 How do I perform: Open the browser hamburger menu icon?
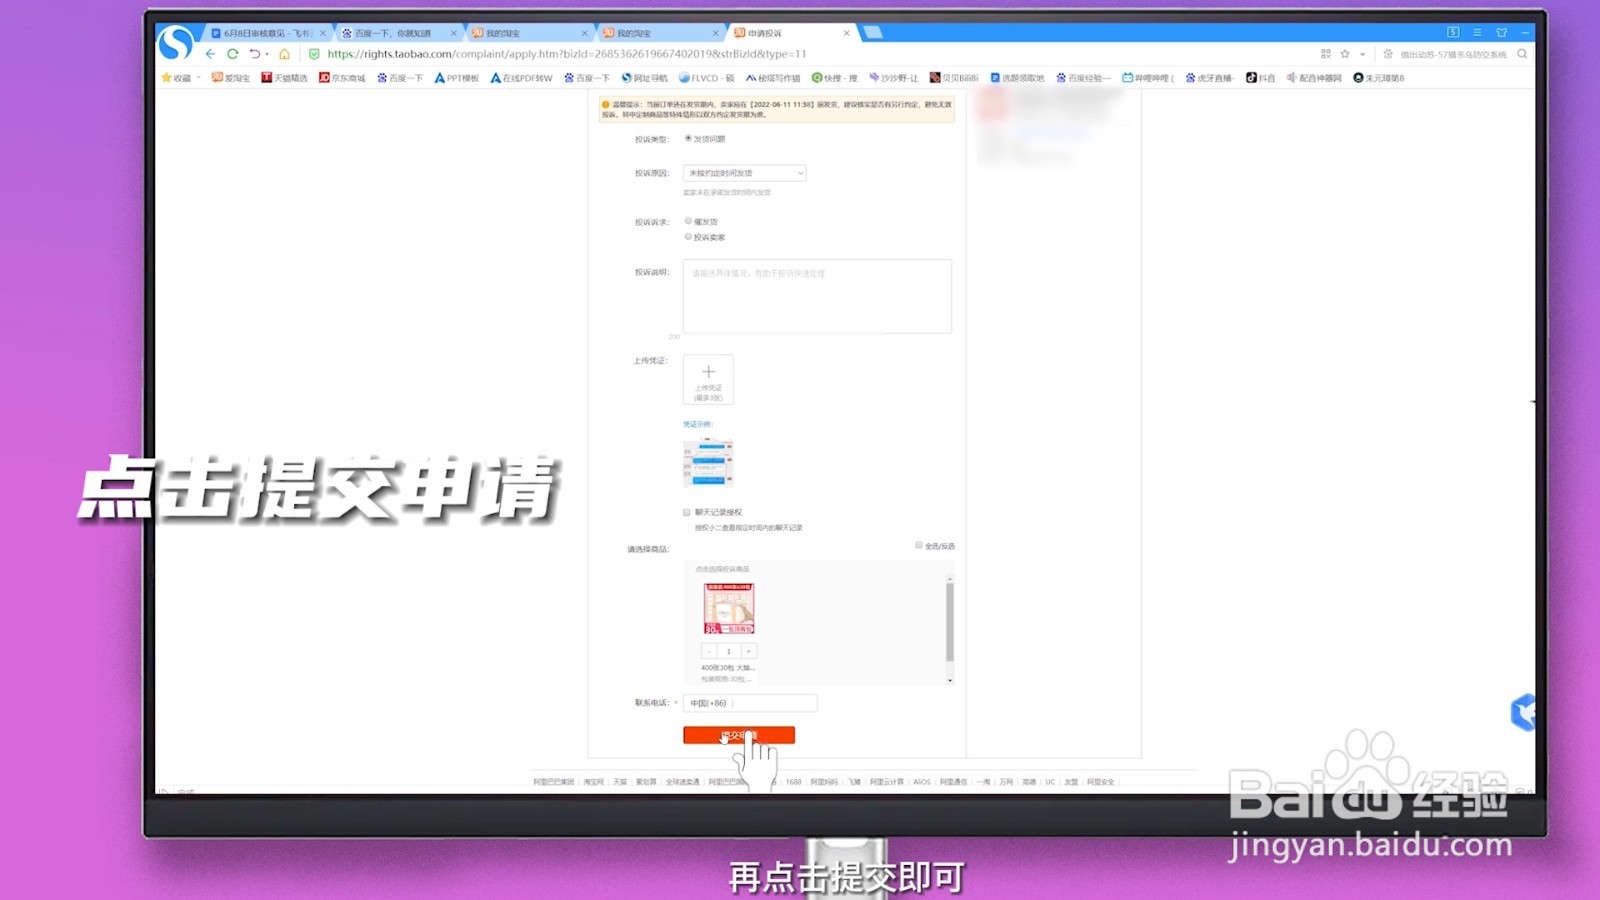click(1477, 33)
